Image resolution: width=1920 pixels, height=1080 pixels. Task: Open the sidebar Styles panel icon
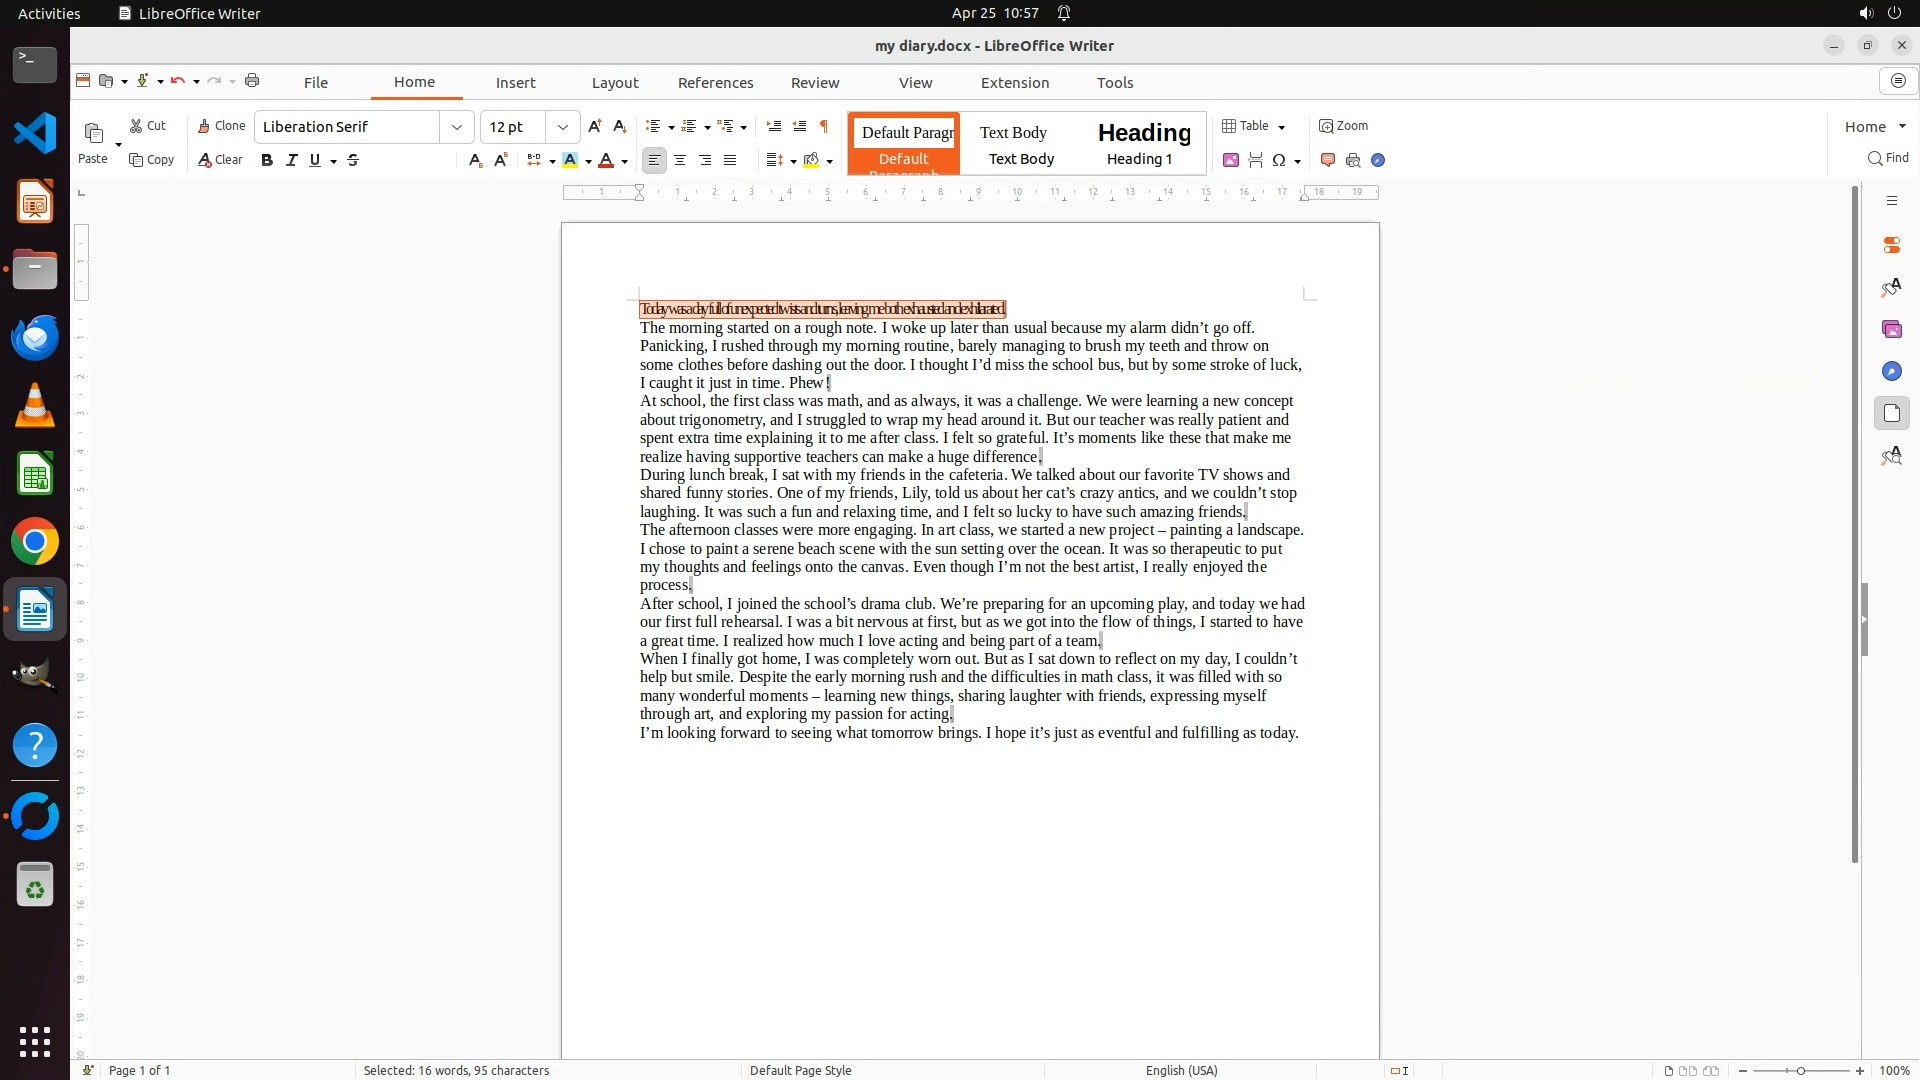click(1891, 288)
